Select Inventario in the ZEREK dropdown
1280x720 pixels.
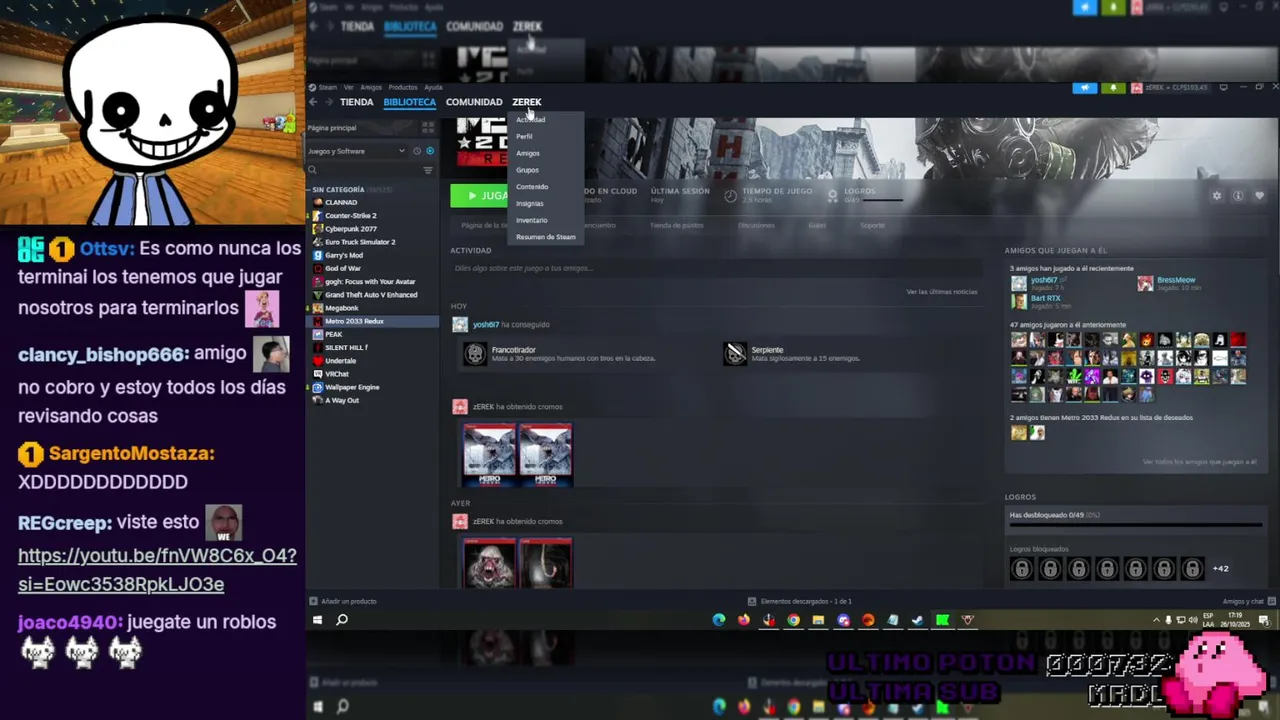click(x=532, y=220)
